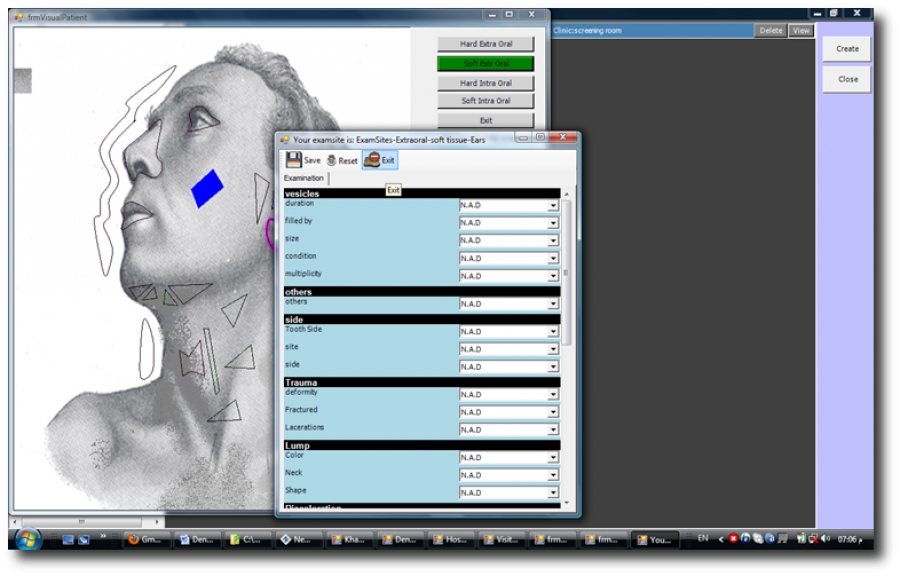The height and width of the screenshot is (576, 900).
Task: Toggle the Soft Extr Oral green button
Action: [x=485, y=63]
